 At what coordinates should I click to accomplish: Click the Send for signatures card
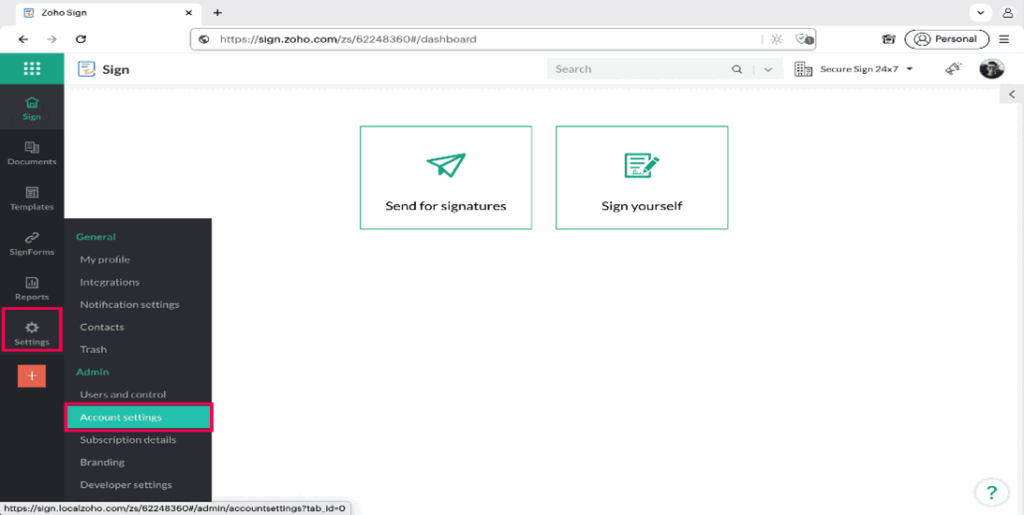coord(446,178)
